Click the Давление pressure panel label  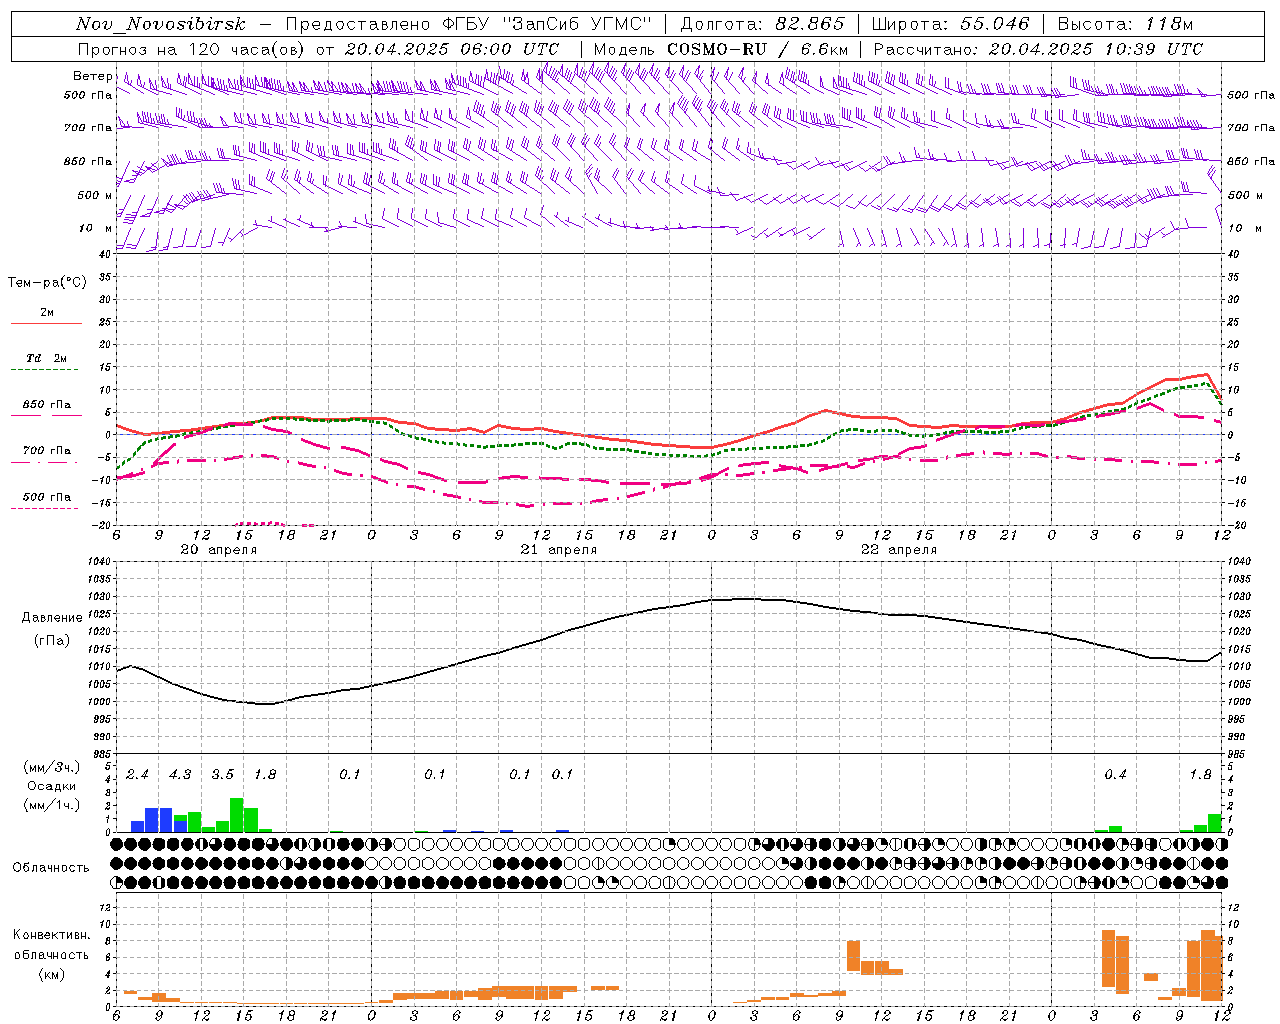52,618
